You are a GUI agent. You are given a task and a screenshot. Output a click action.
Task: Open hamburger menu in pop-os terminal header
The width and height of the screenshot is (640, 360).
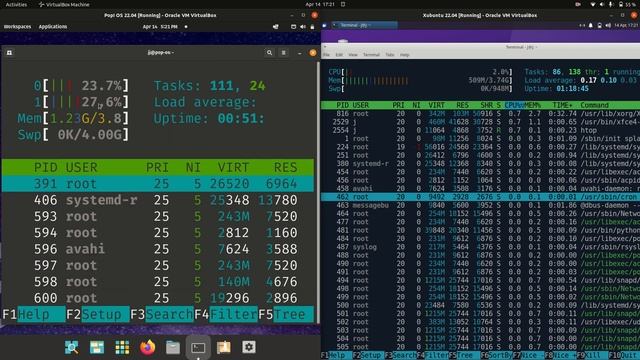tap(284, 53)
